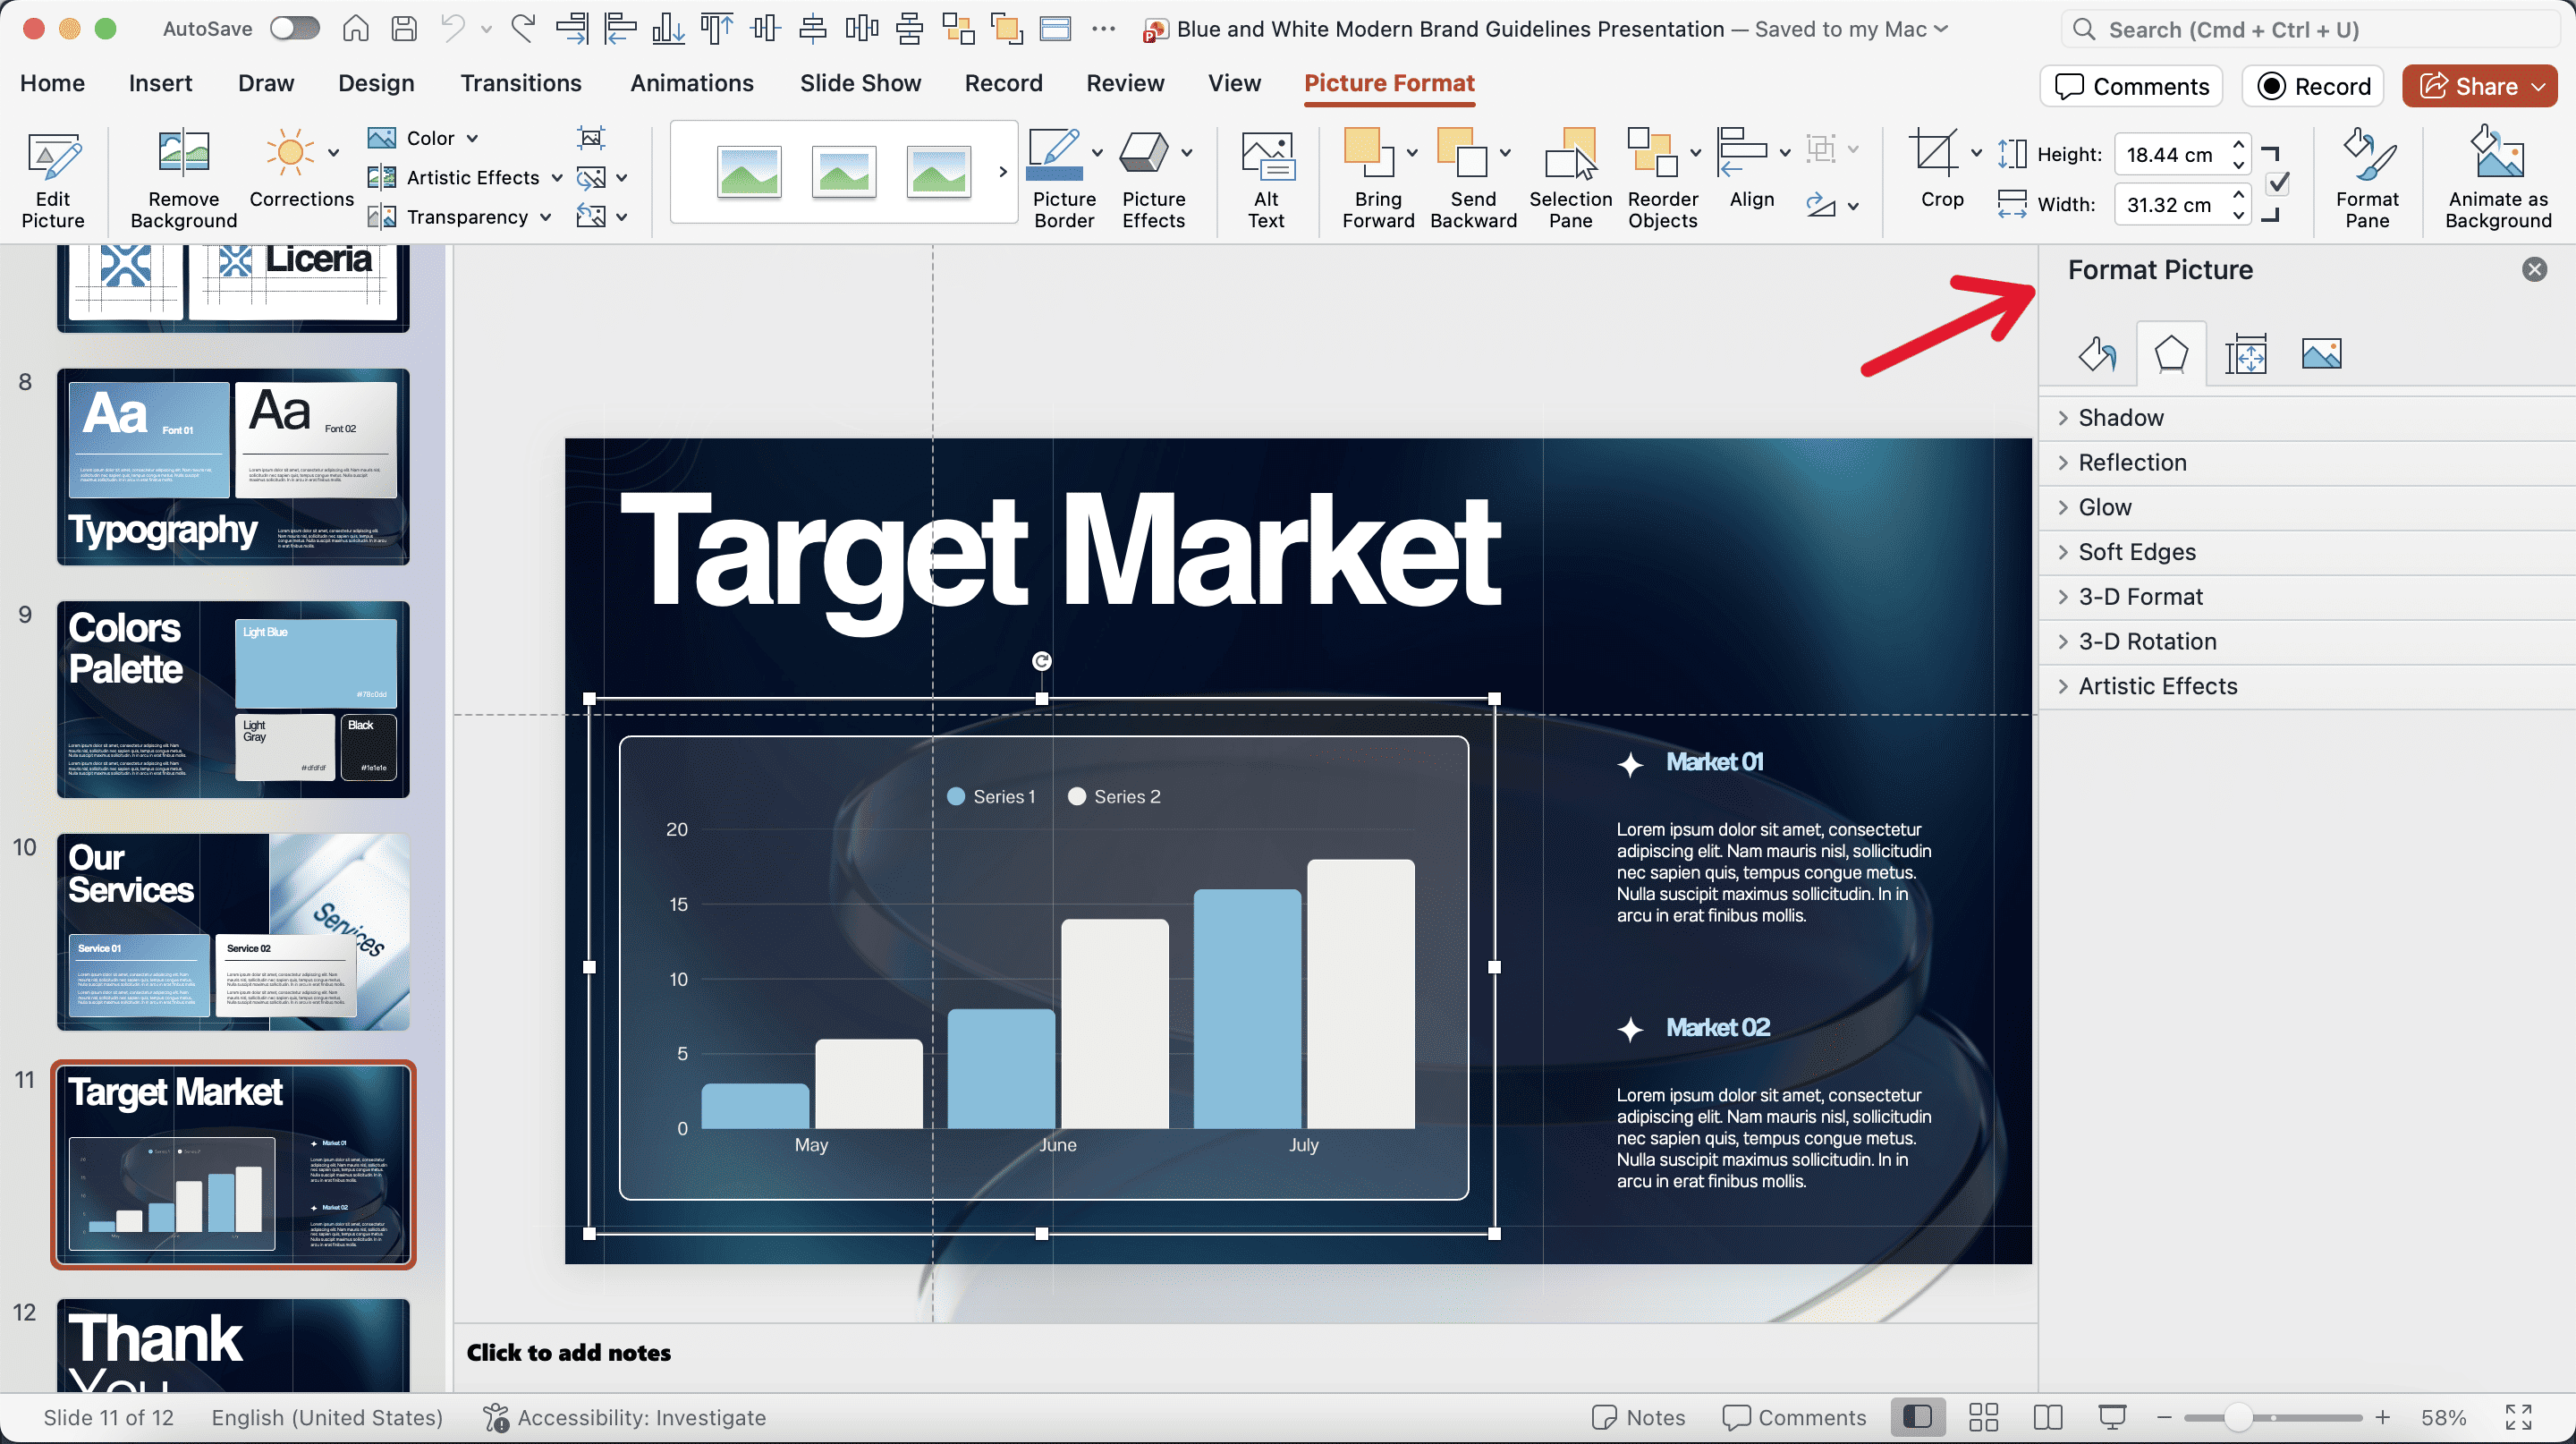Image resolution: width=2576 pixels, height=1444 pixels.
Task: Switch to Reading view
Action: [x=2048, y=1417]
